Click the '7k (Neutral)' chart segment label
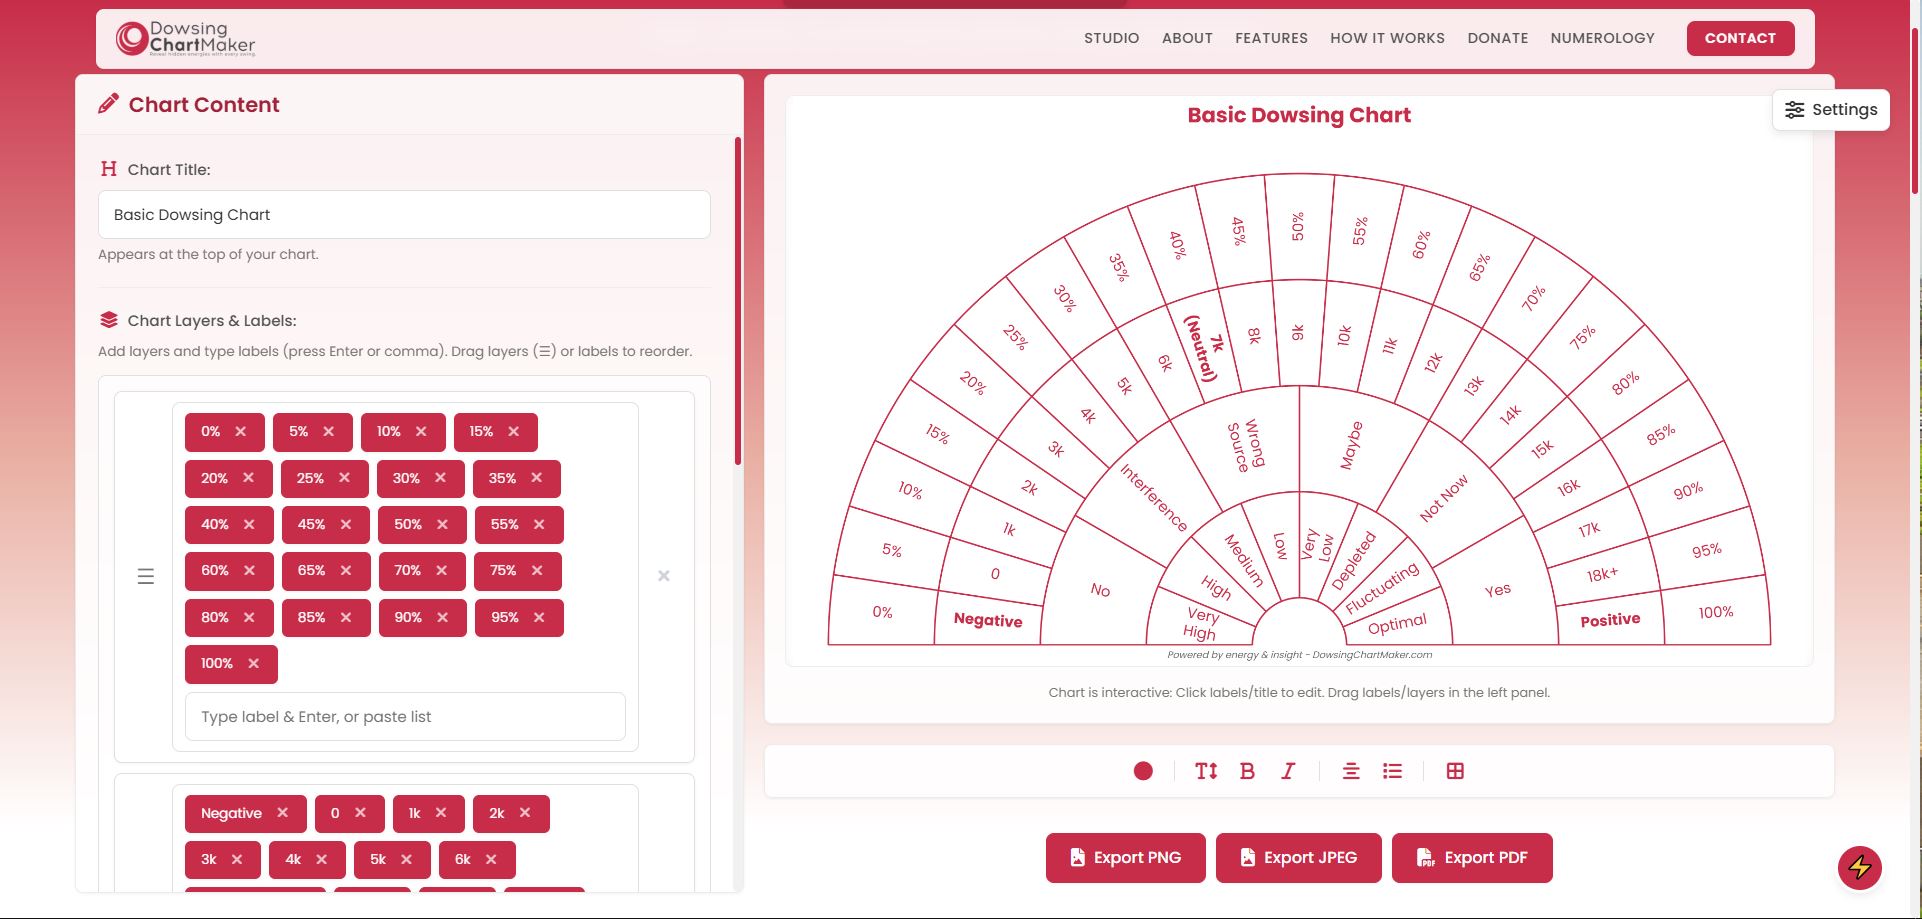This screenshot has height=919, width=1922. [1204, 347]
